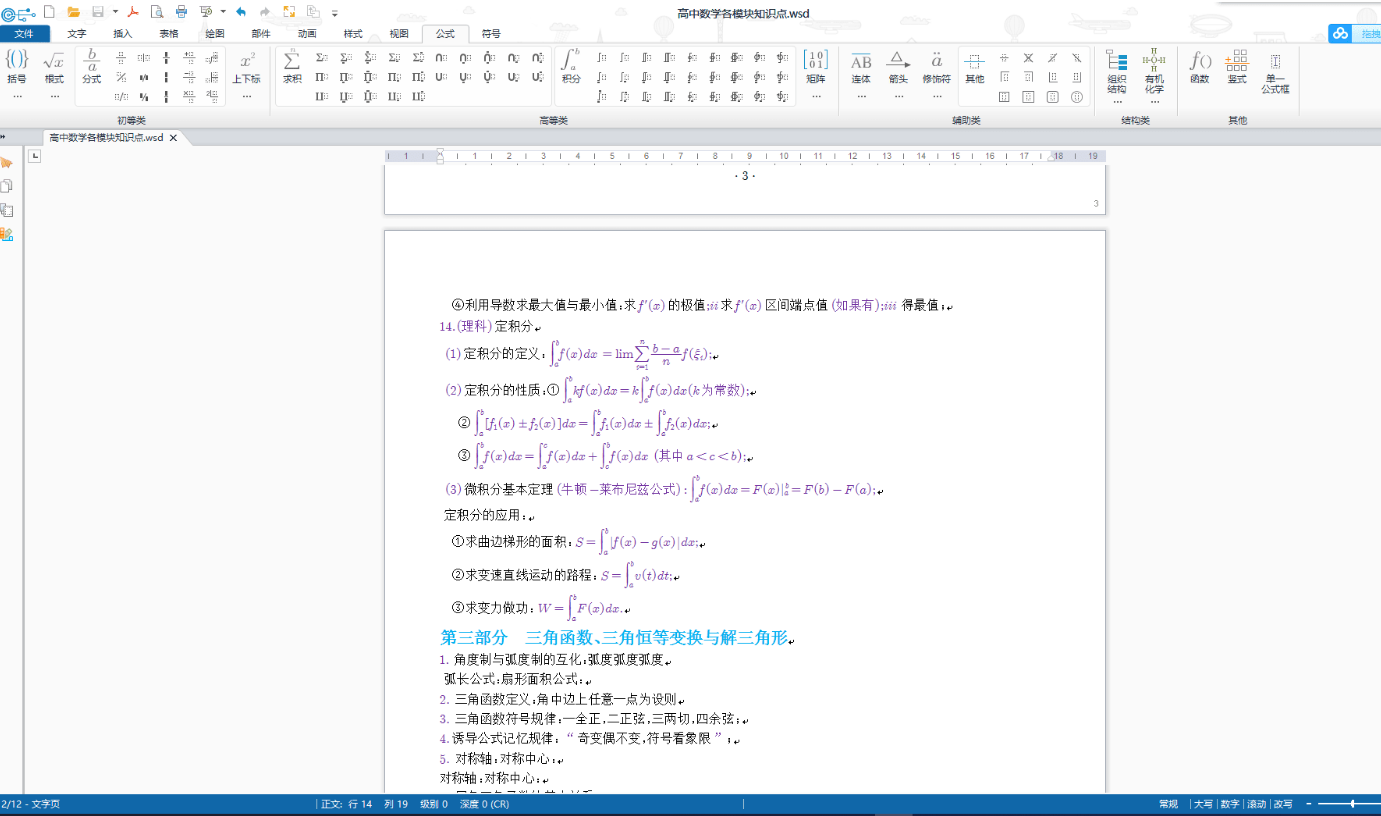Open the second left sidebar pages icon
1381x816 pixels.
click(6, 186)
